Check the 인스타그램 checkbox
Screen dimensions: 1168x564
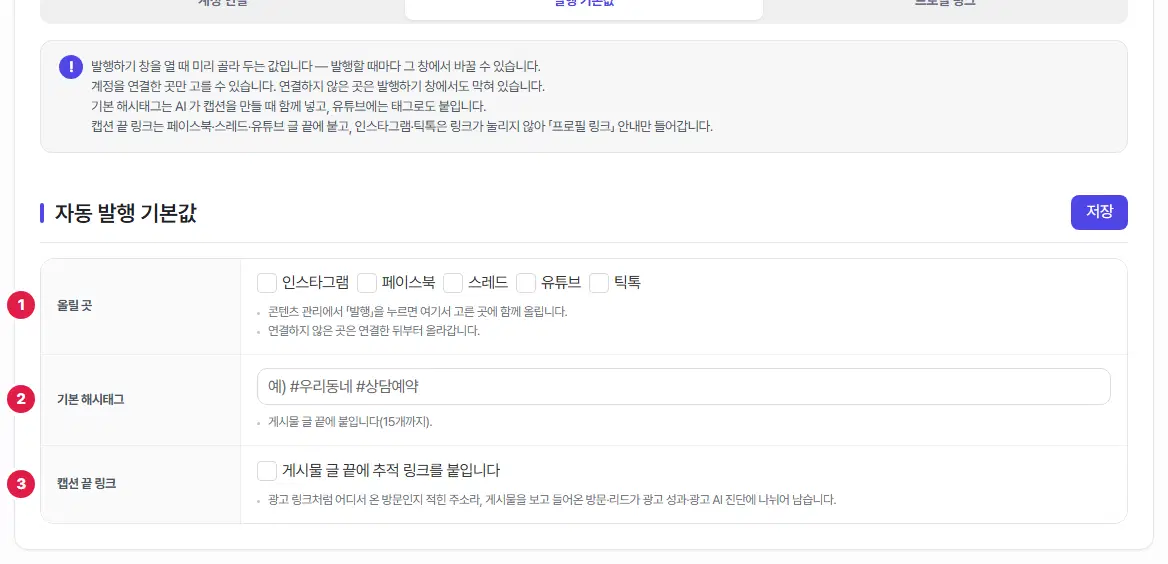[x=267, y=283]
